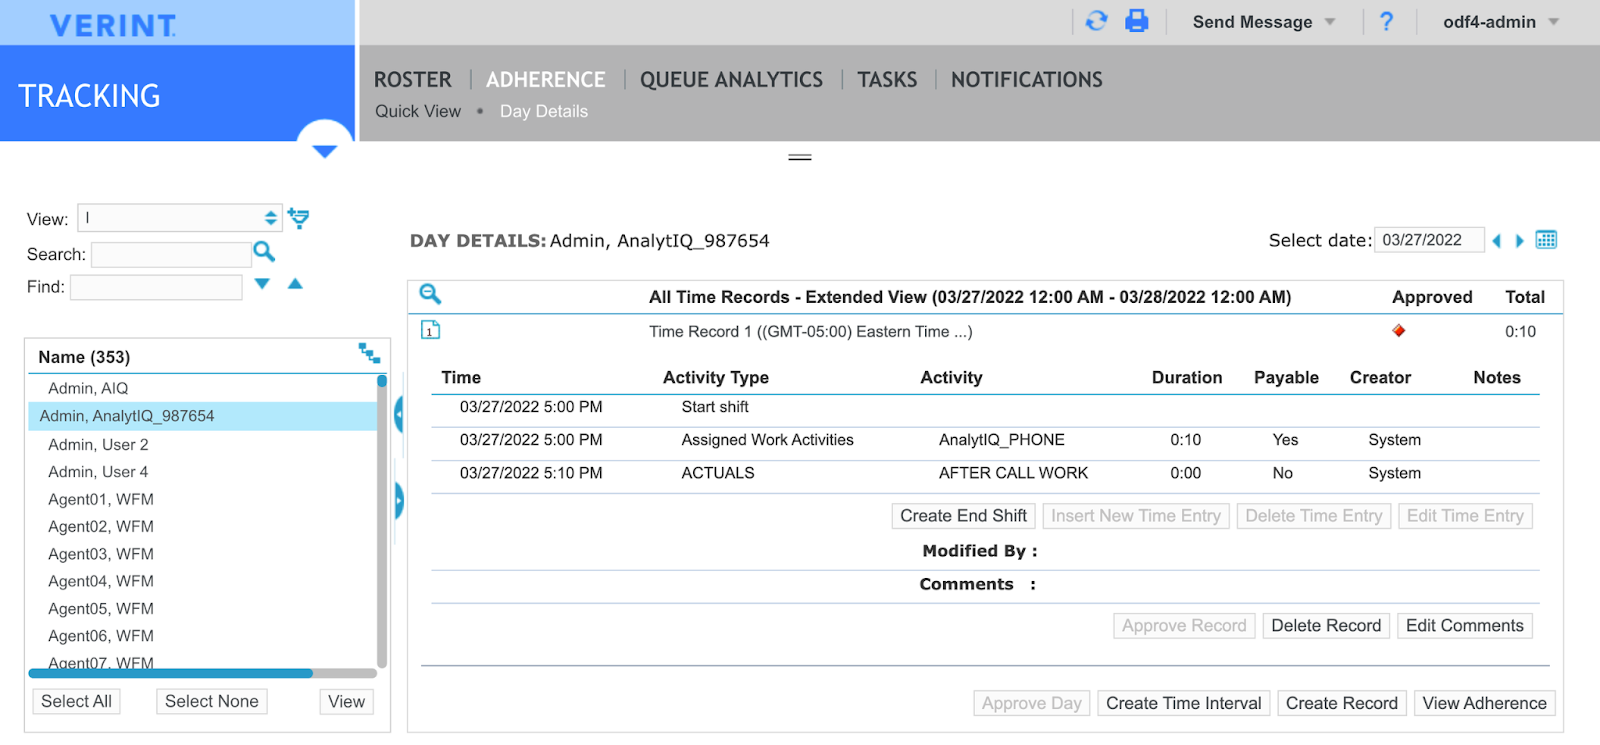Select Admin, AIQ in the name list
This screenshot has height=745, width=1600.
(88, 388)
